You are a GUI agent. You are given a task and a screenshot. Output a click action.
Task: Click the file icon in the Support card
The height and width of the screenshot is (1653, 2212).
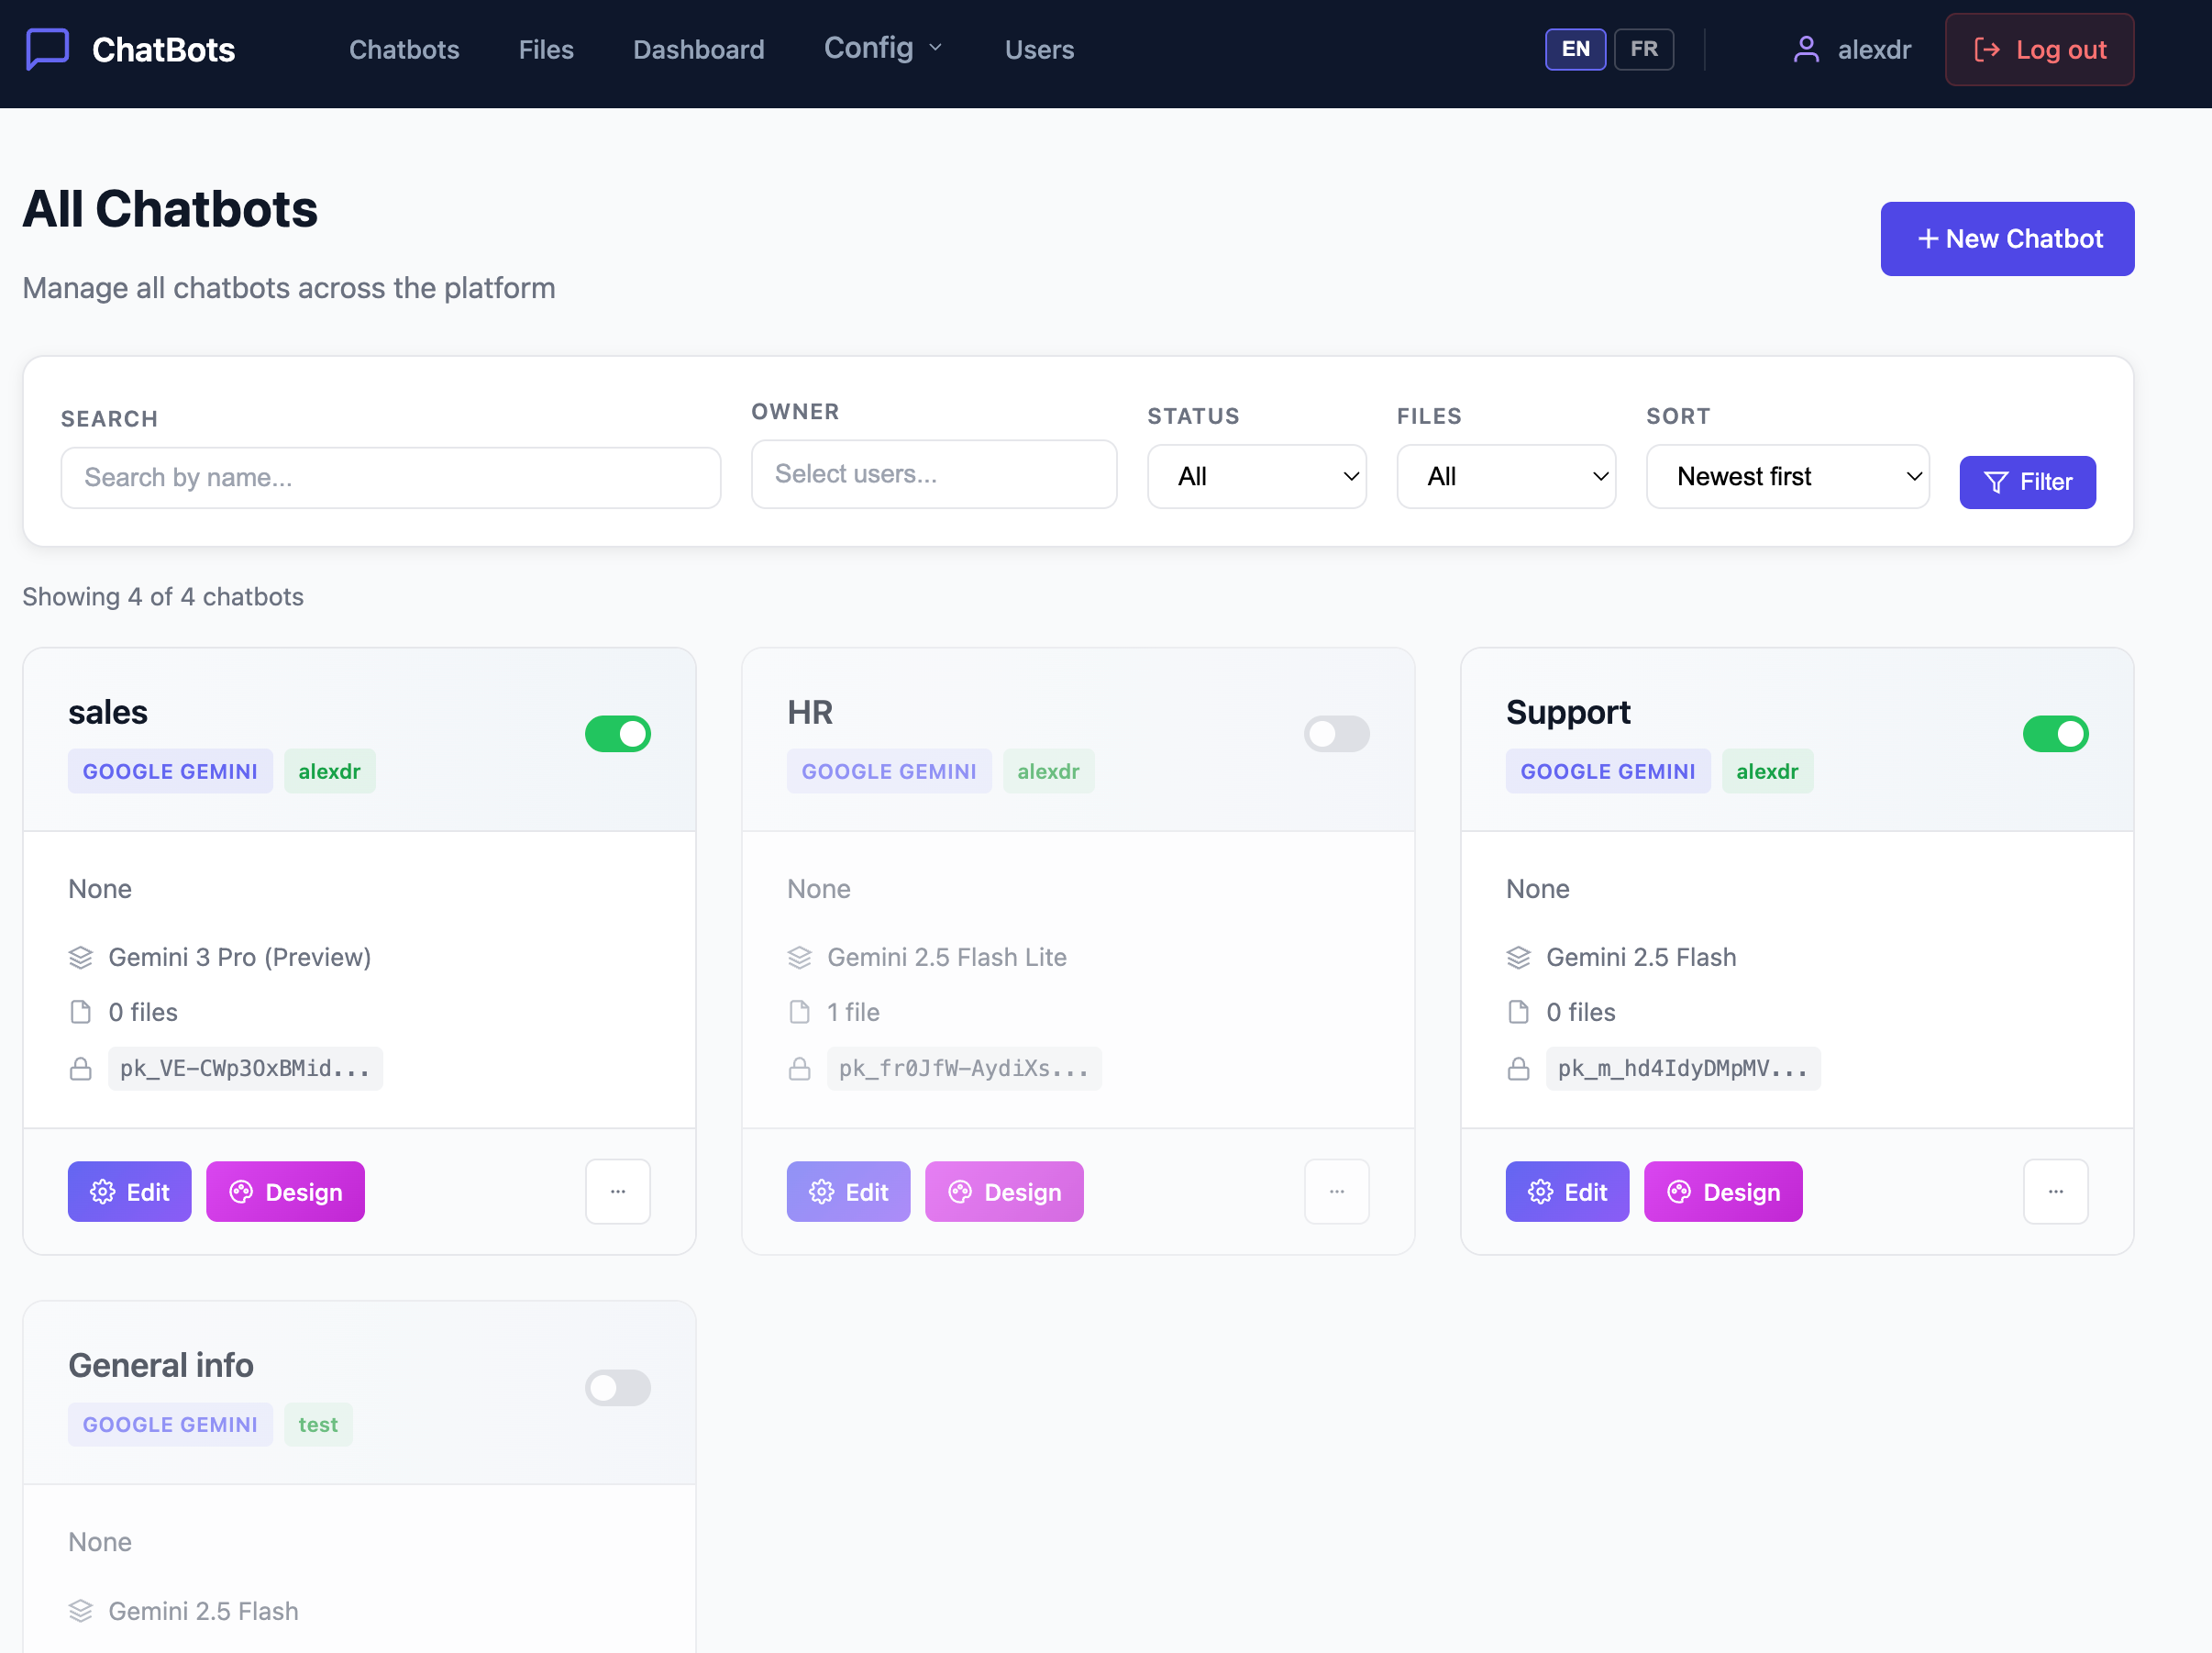[1519, 1012]
